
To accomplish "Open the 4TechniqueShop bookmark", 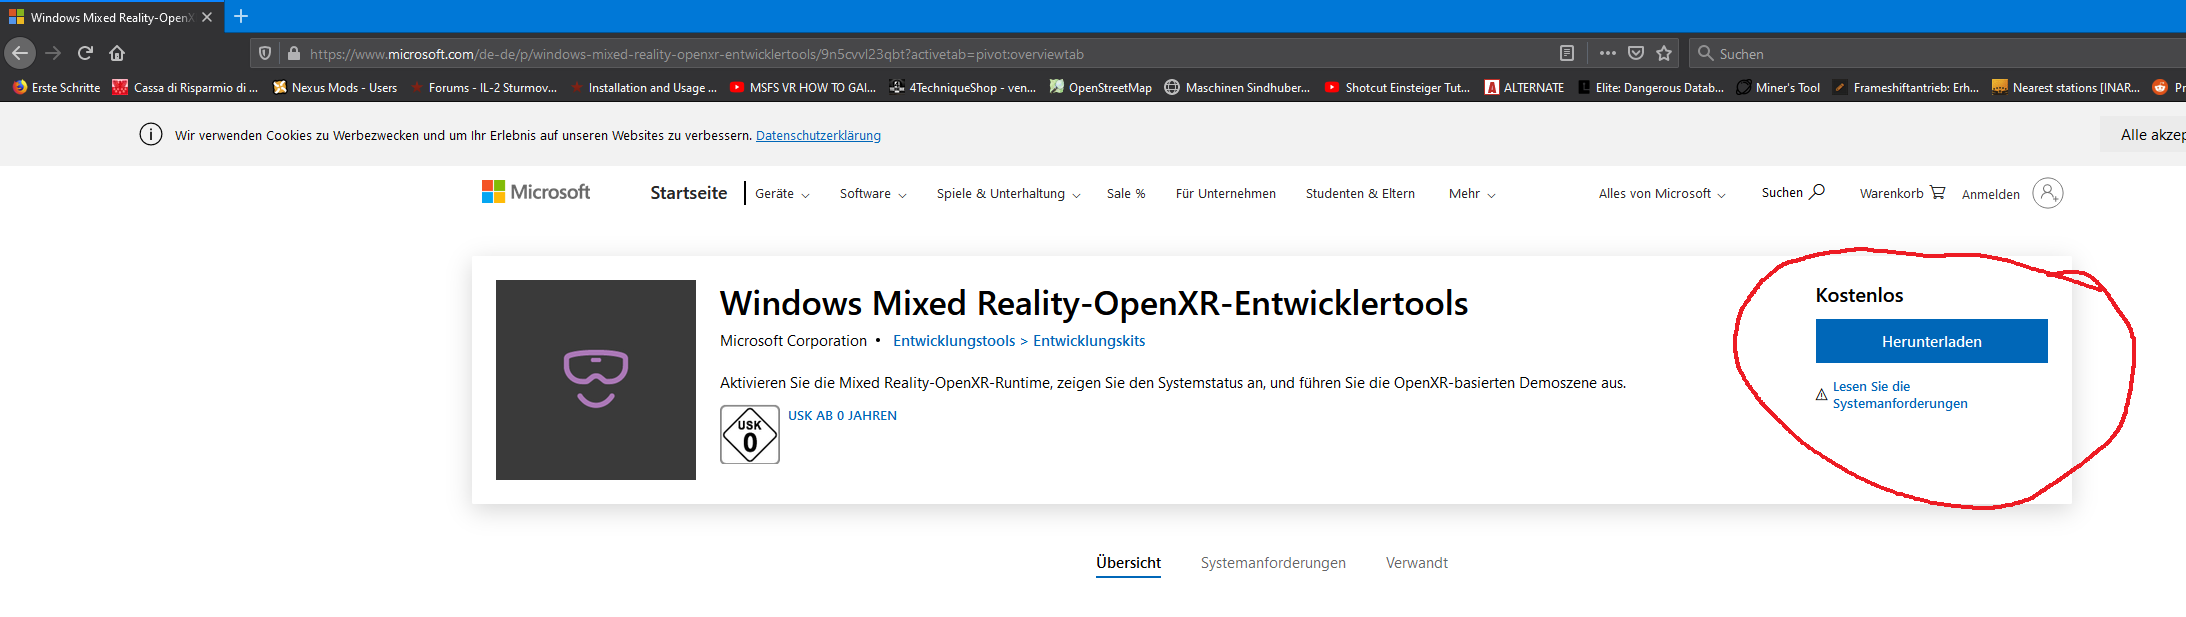I will pyautogui.click(x=963, y=88).
